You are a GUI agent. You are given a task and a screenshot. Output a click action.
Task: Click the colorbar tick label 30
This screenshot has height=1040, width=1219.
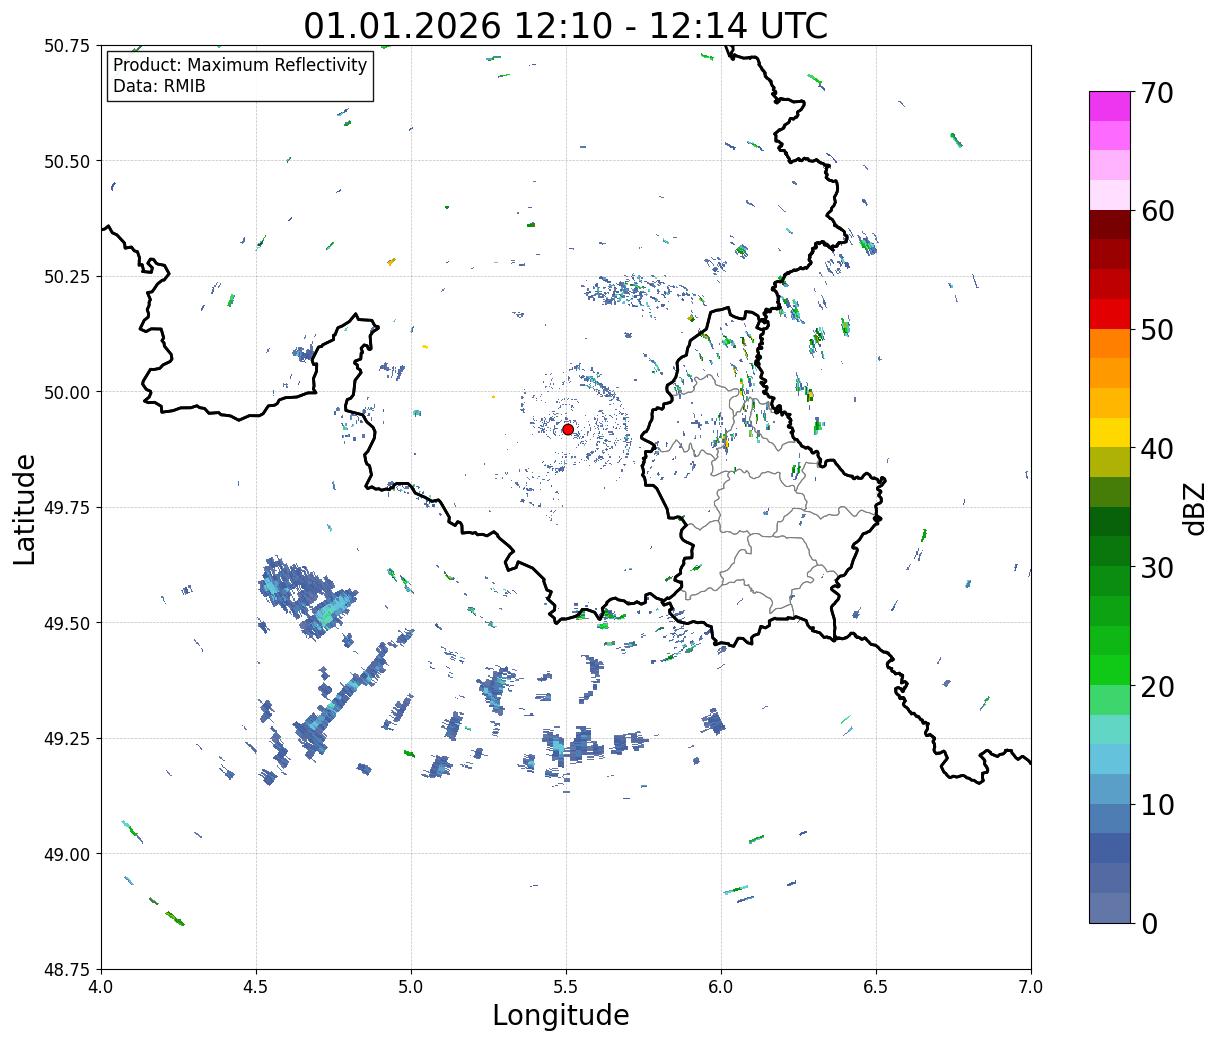1156,567
